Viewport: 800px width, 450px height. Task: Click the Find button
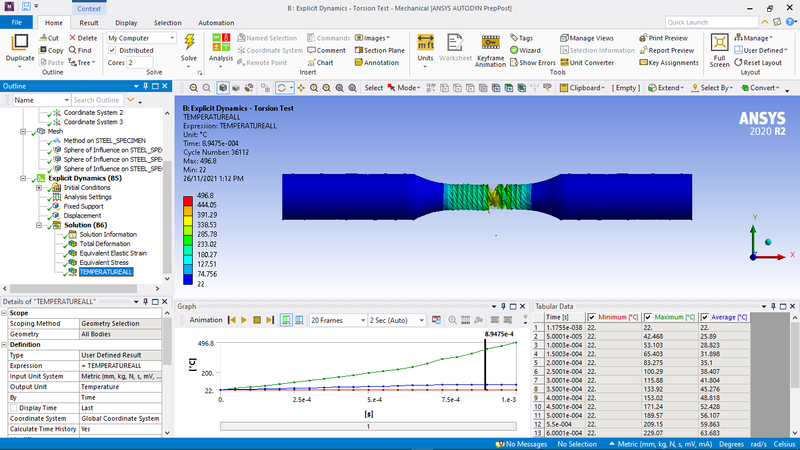(81, 50)
